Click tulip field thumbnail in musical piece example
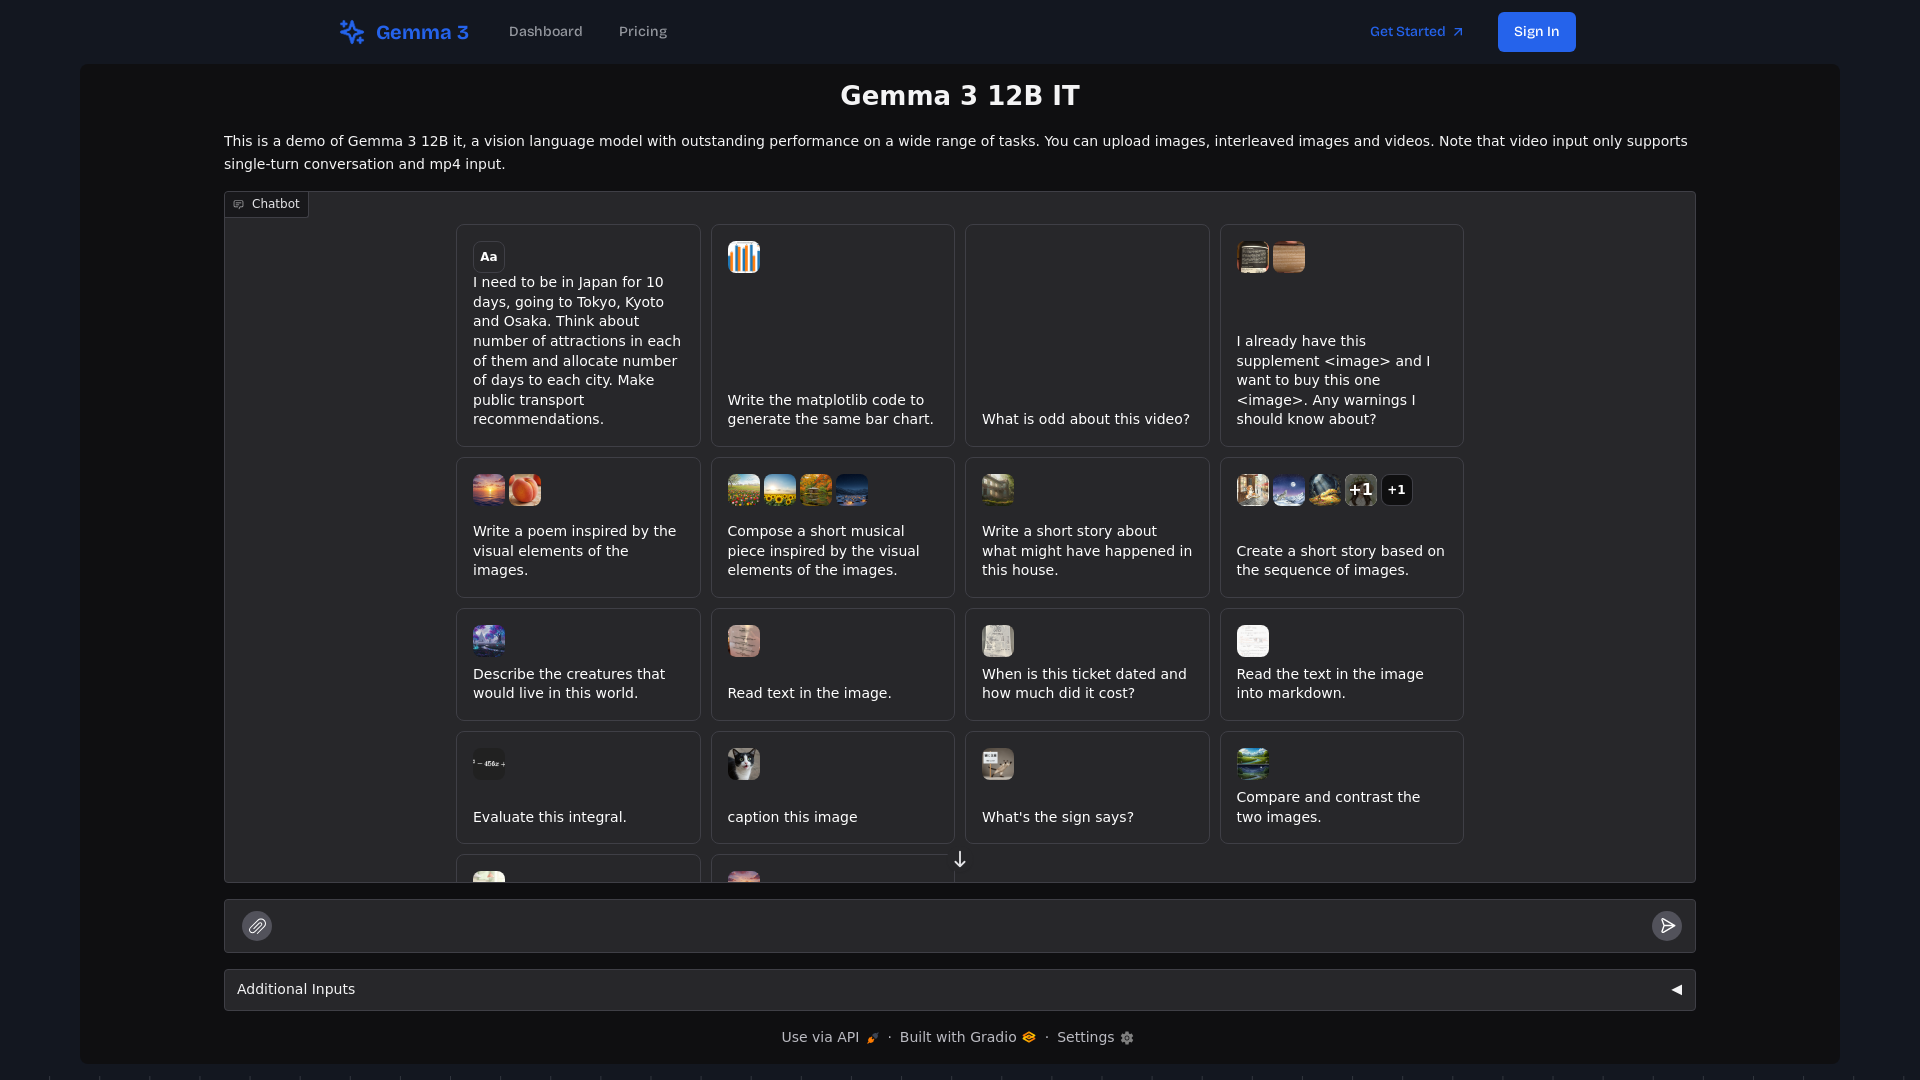1920x1080 pixels. coord(744,490)
